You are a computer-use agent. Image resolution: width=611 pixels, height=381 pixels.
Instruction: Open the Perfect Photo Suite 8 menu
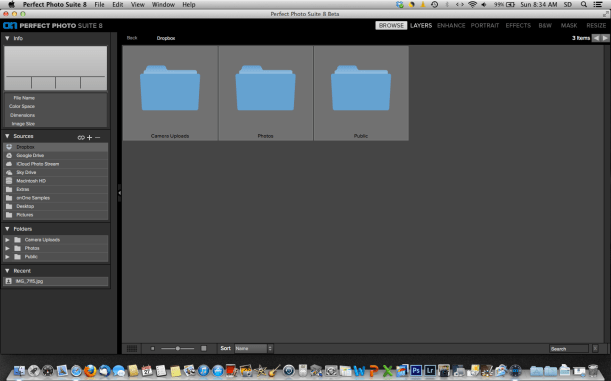(55, 5)
